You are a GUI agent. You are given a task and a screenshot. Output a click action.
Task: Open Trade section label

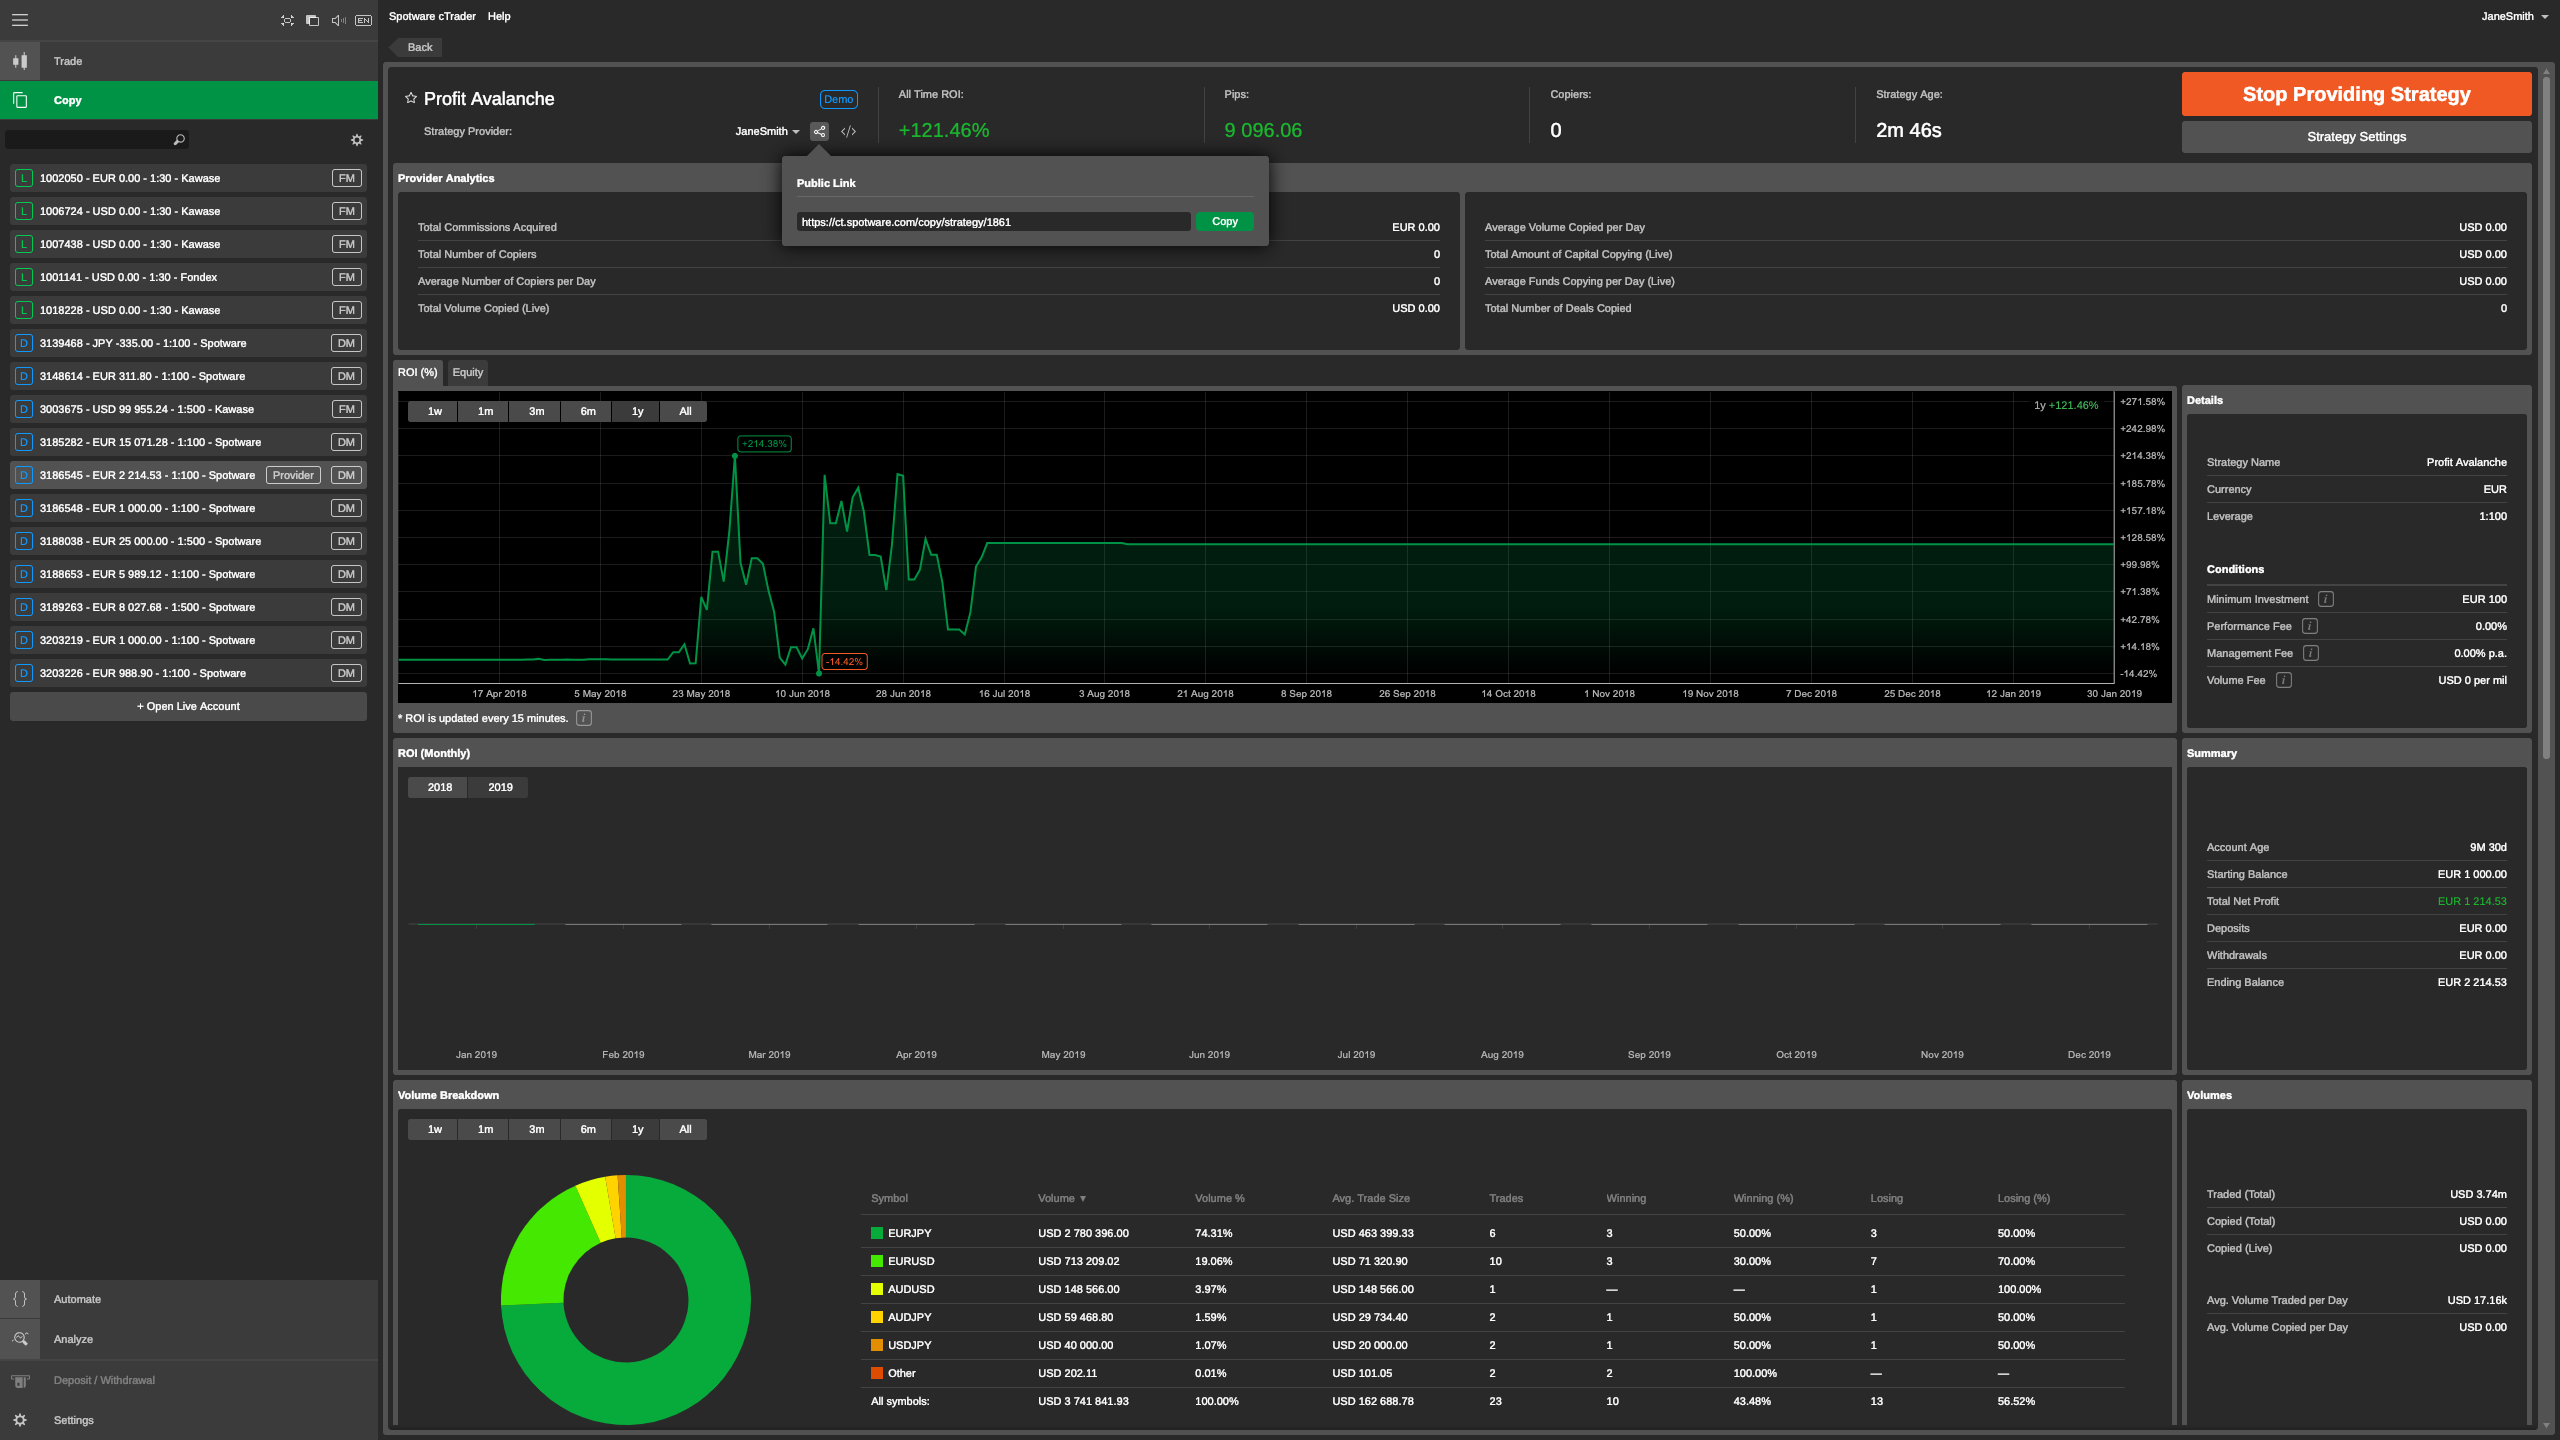[68, 61]
